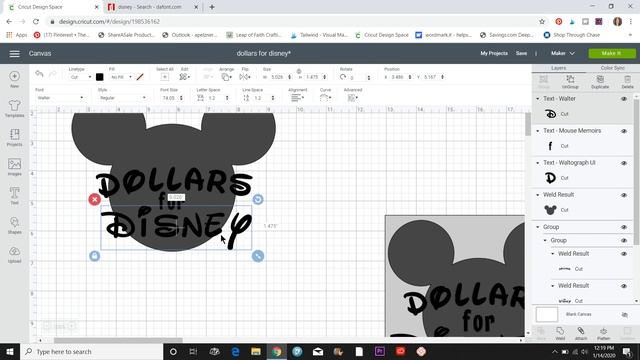Click the Flatten tool

coord(603,333)
